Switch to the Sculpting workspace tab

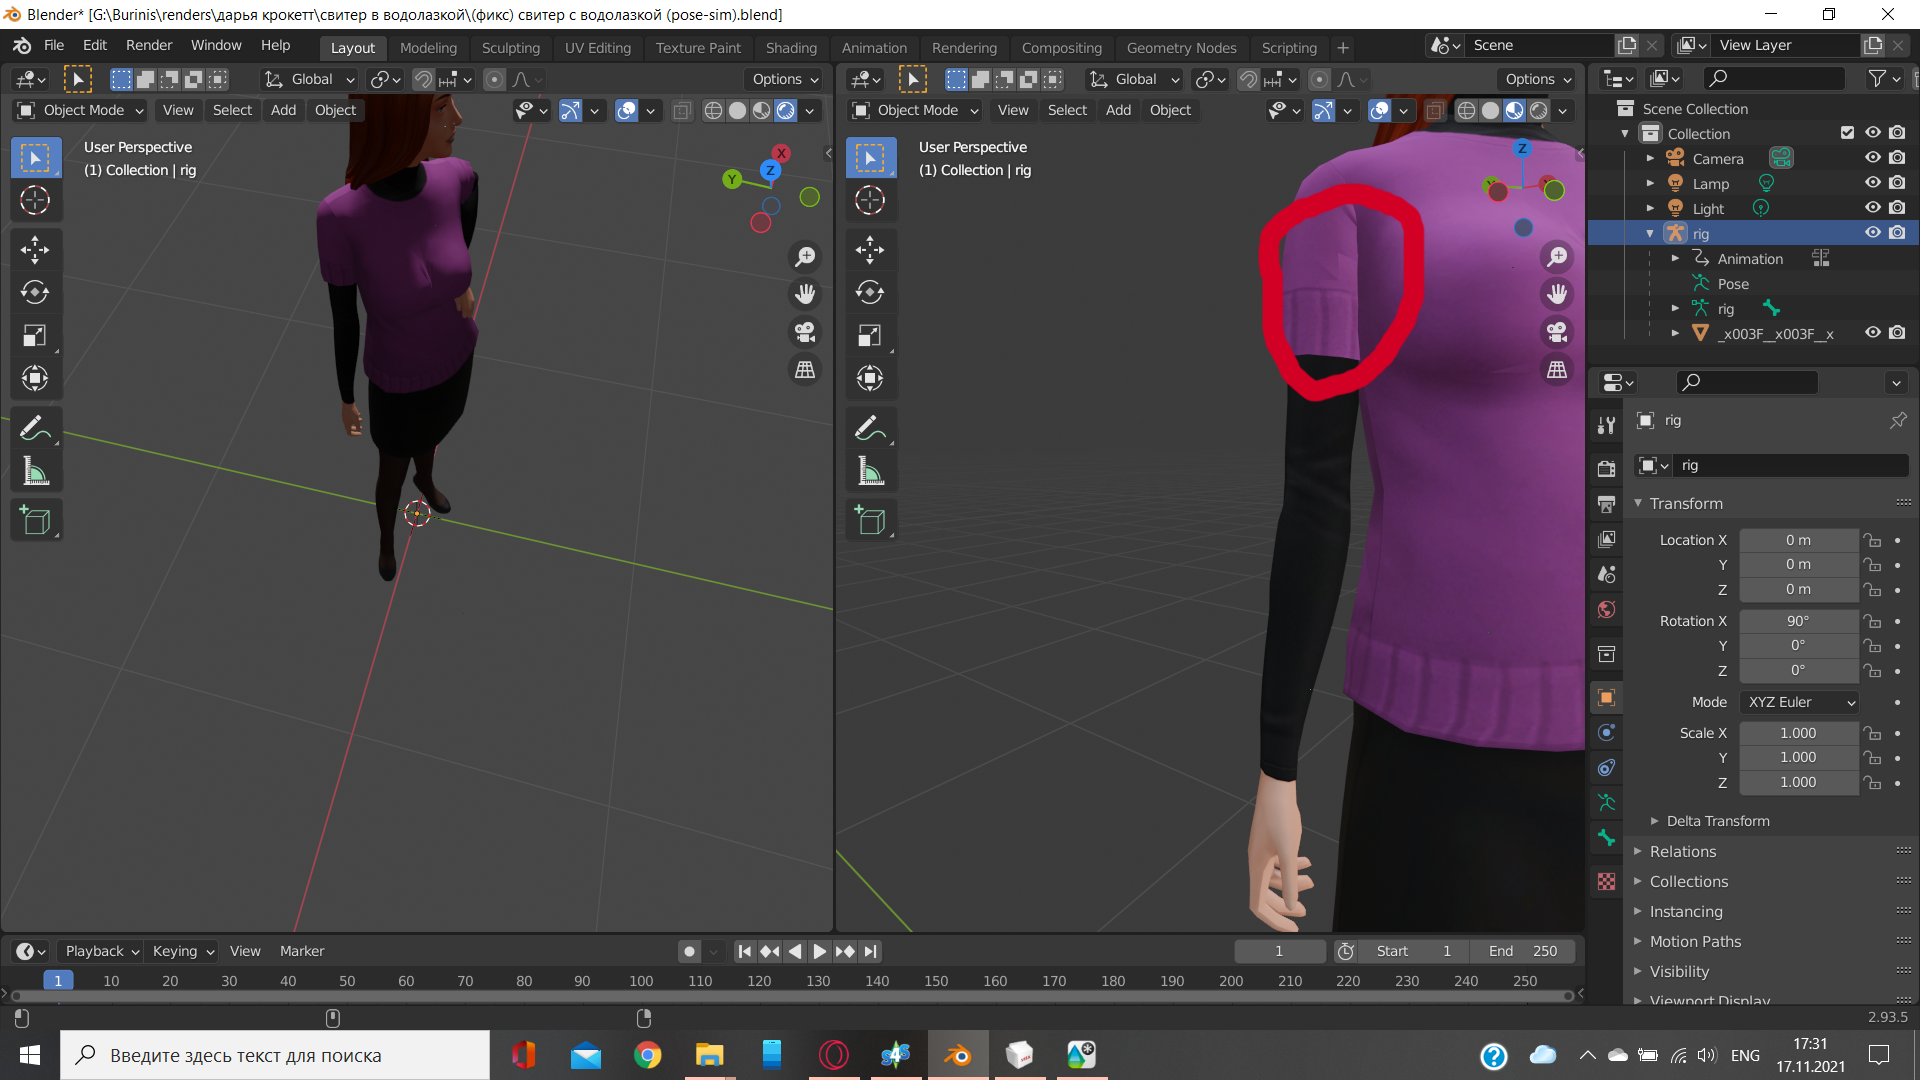pyautogui.click(x=510, y=47)
